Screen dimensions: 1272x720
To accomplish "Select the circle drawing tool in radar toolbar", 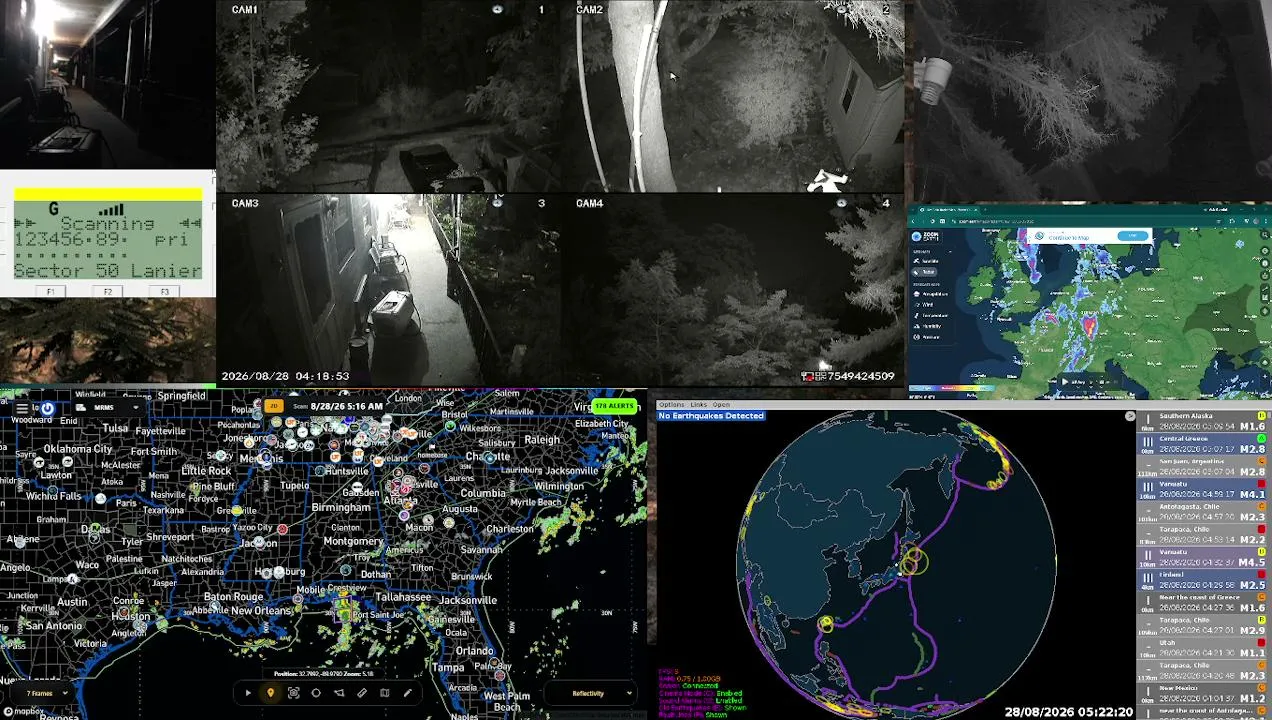I will point(316,693).
